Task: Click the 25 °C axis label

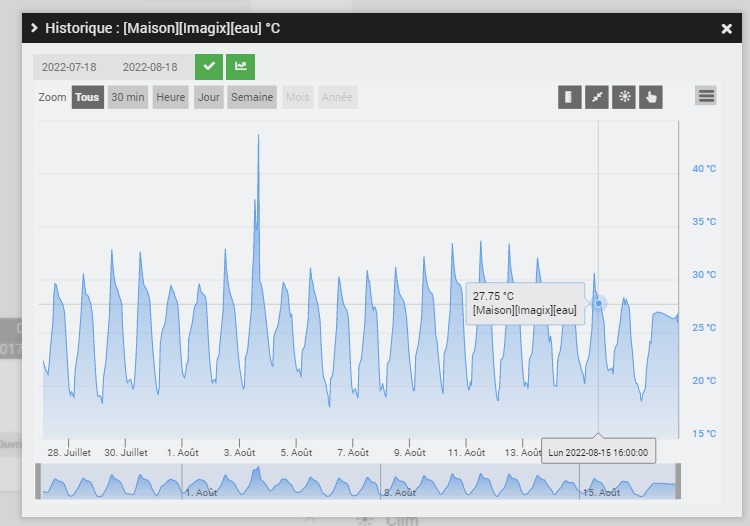Action: 704,328
